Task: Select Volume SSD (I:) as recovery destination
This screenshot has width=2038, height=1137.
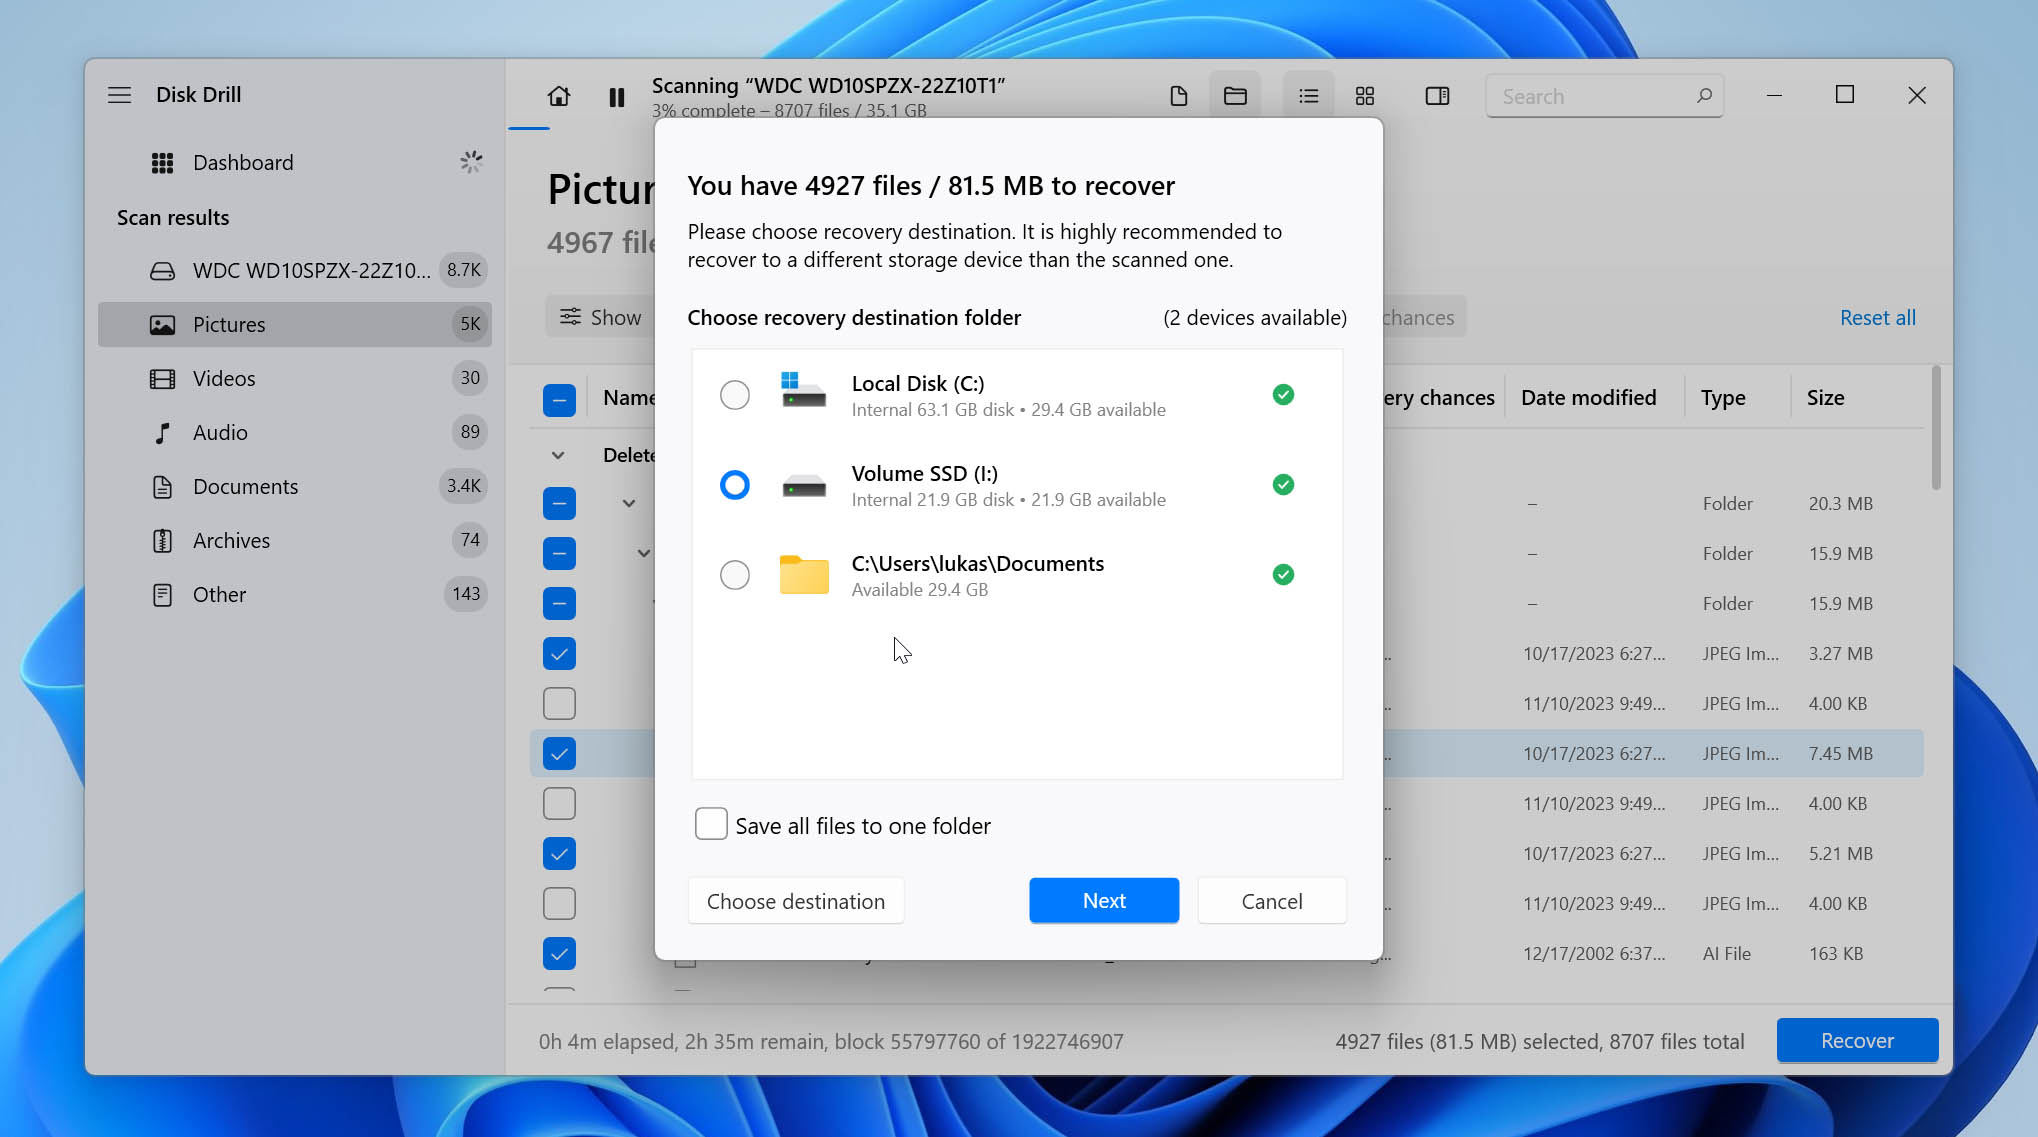Action: (x=733, y=483)
